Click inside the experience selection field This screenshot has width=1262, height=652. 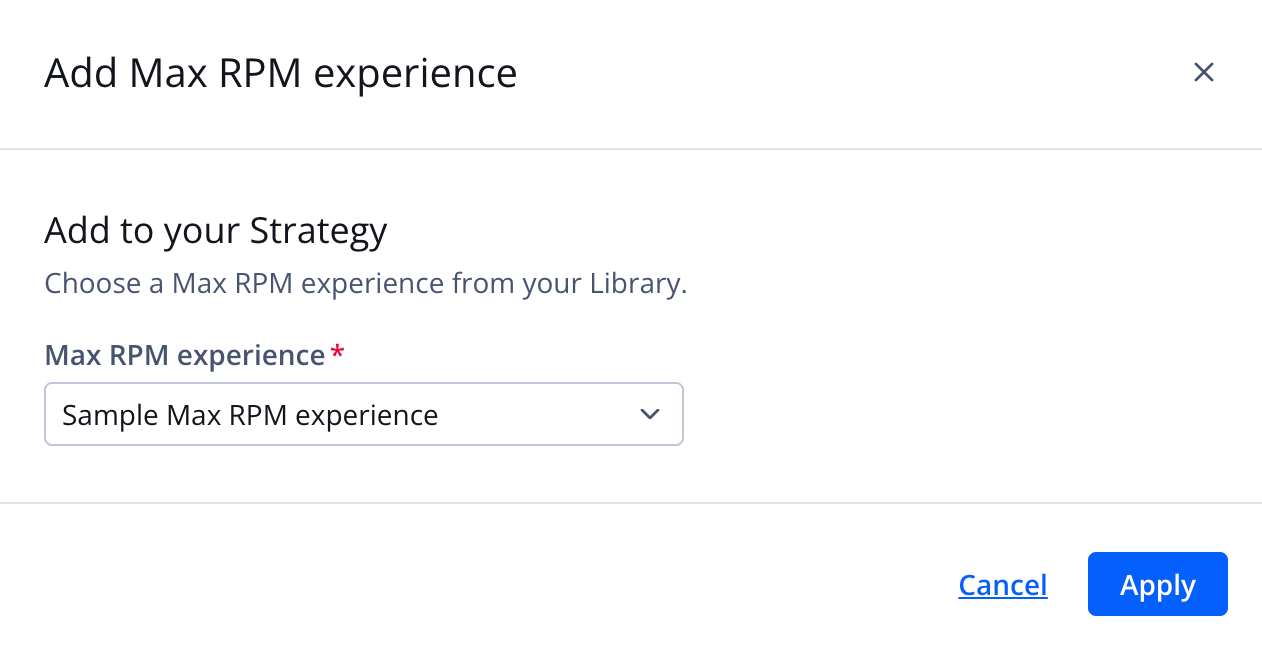pyautogui.click(x=364, y=413)
